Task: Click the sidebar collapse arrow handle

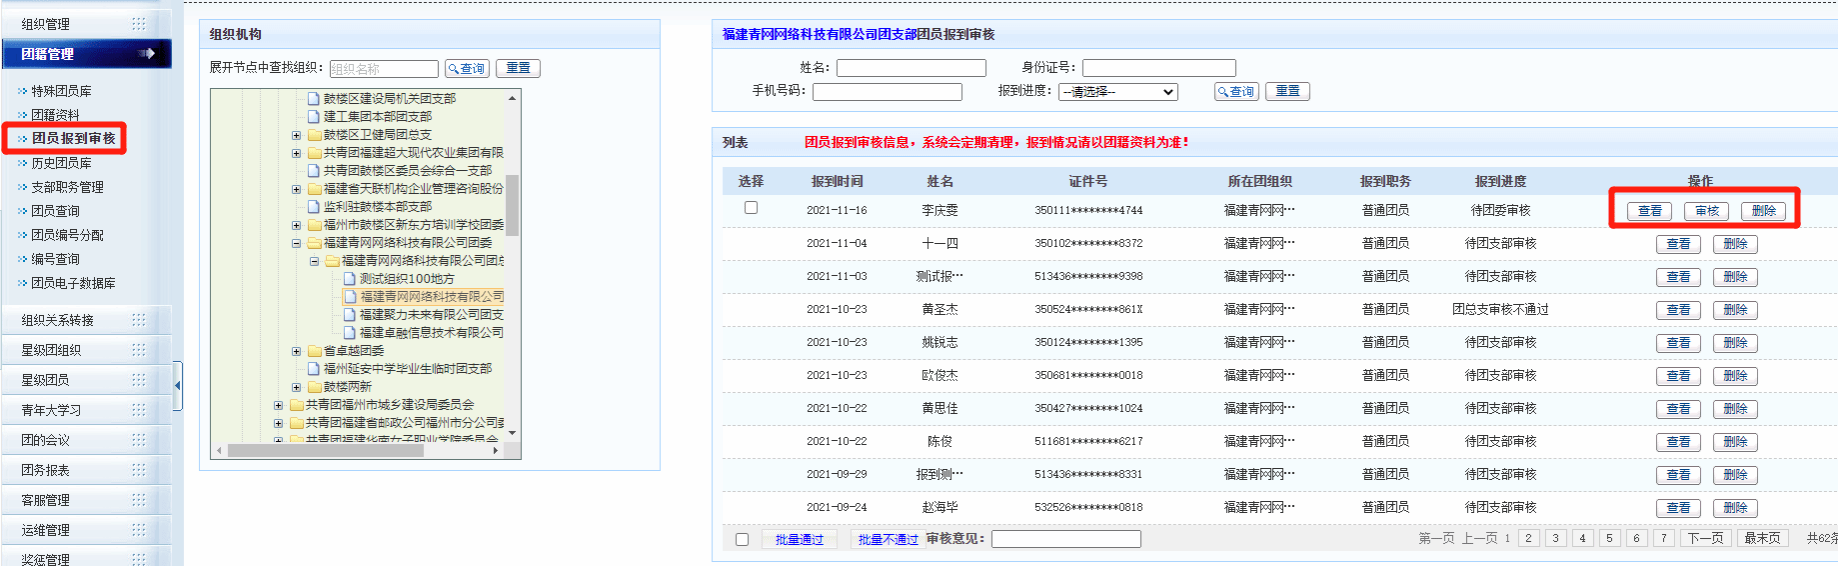Action: tap(178, 385)
